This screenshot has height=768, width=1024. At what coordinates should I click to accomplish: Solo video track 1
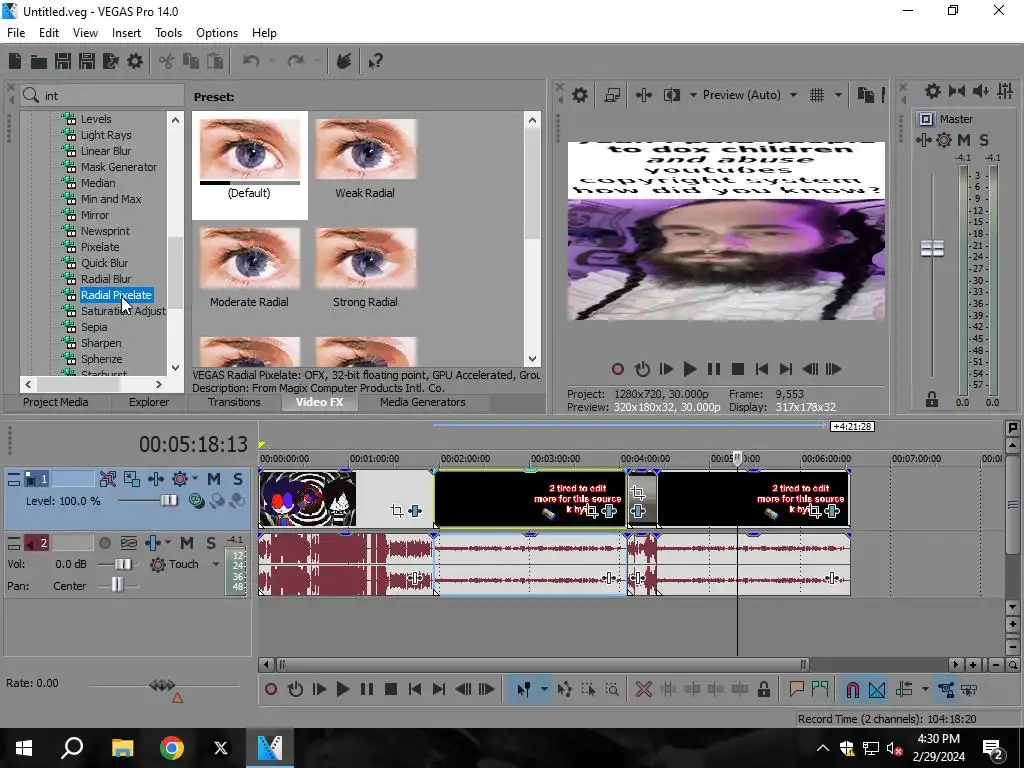[x=238, y=479]
